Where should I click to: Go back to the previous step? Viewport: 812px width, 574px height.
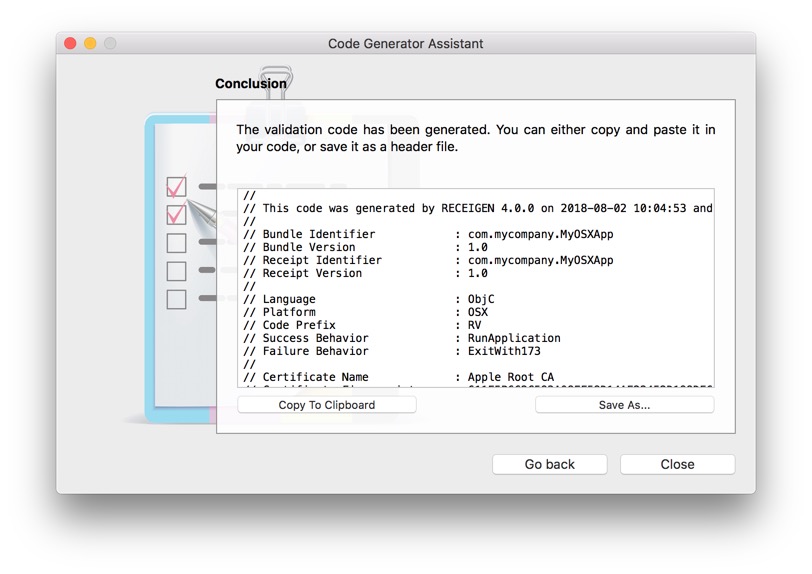[x=549, y=464]
